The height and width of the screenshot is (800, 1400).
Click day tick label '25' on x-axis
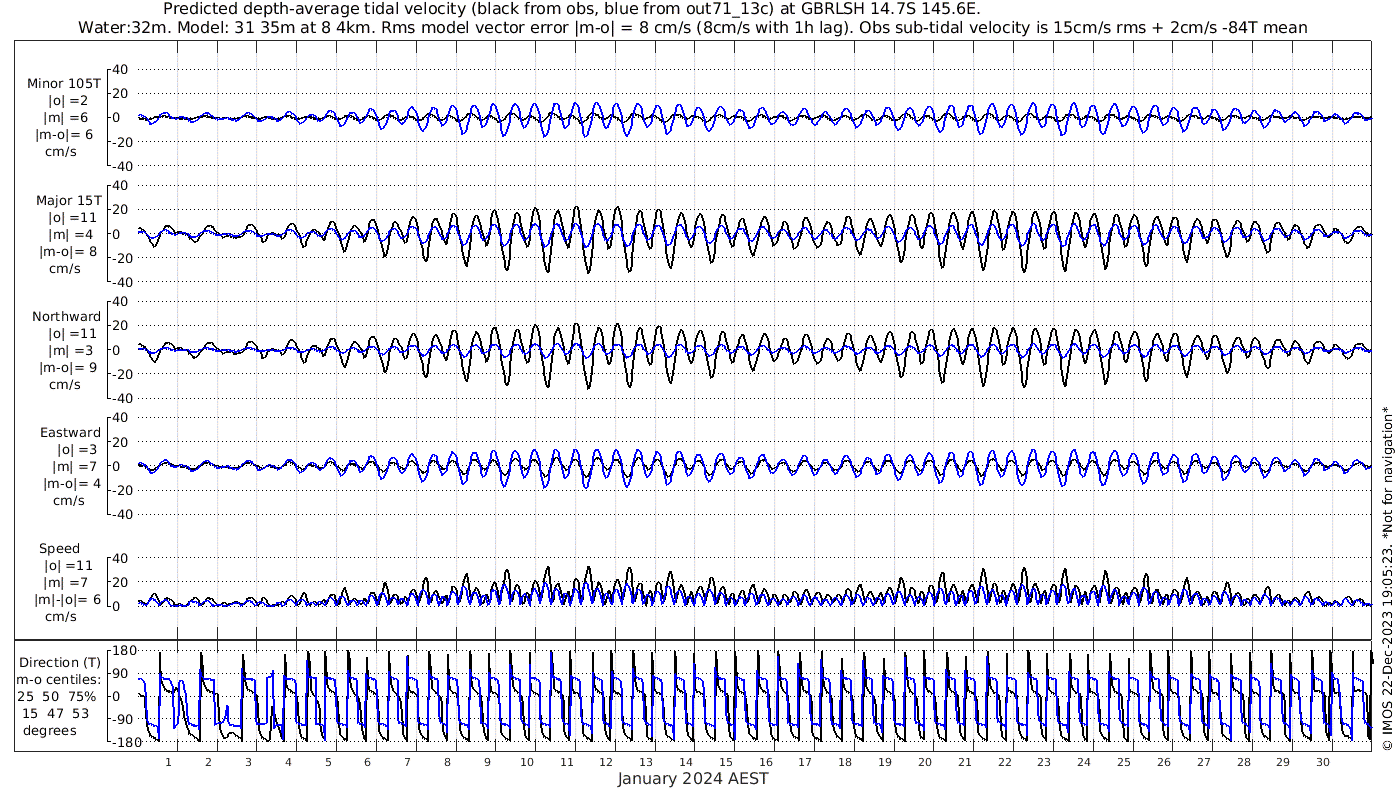[1123, 761]
